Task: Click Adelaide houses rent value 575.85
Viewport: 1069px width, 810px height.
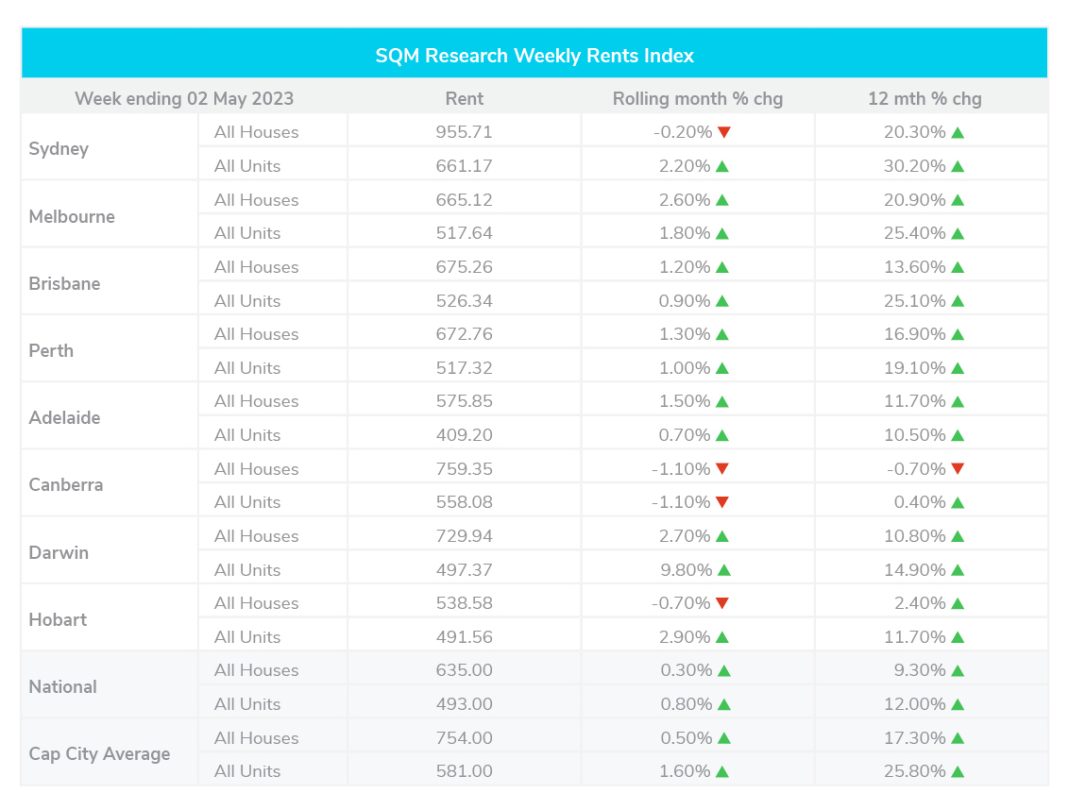Action: pos(464,401)
